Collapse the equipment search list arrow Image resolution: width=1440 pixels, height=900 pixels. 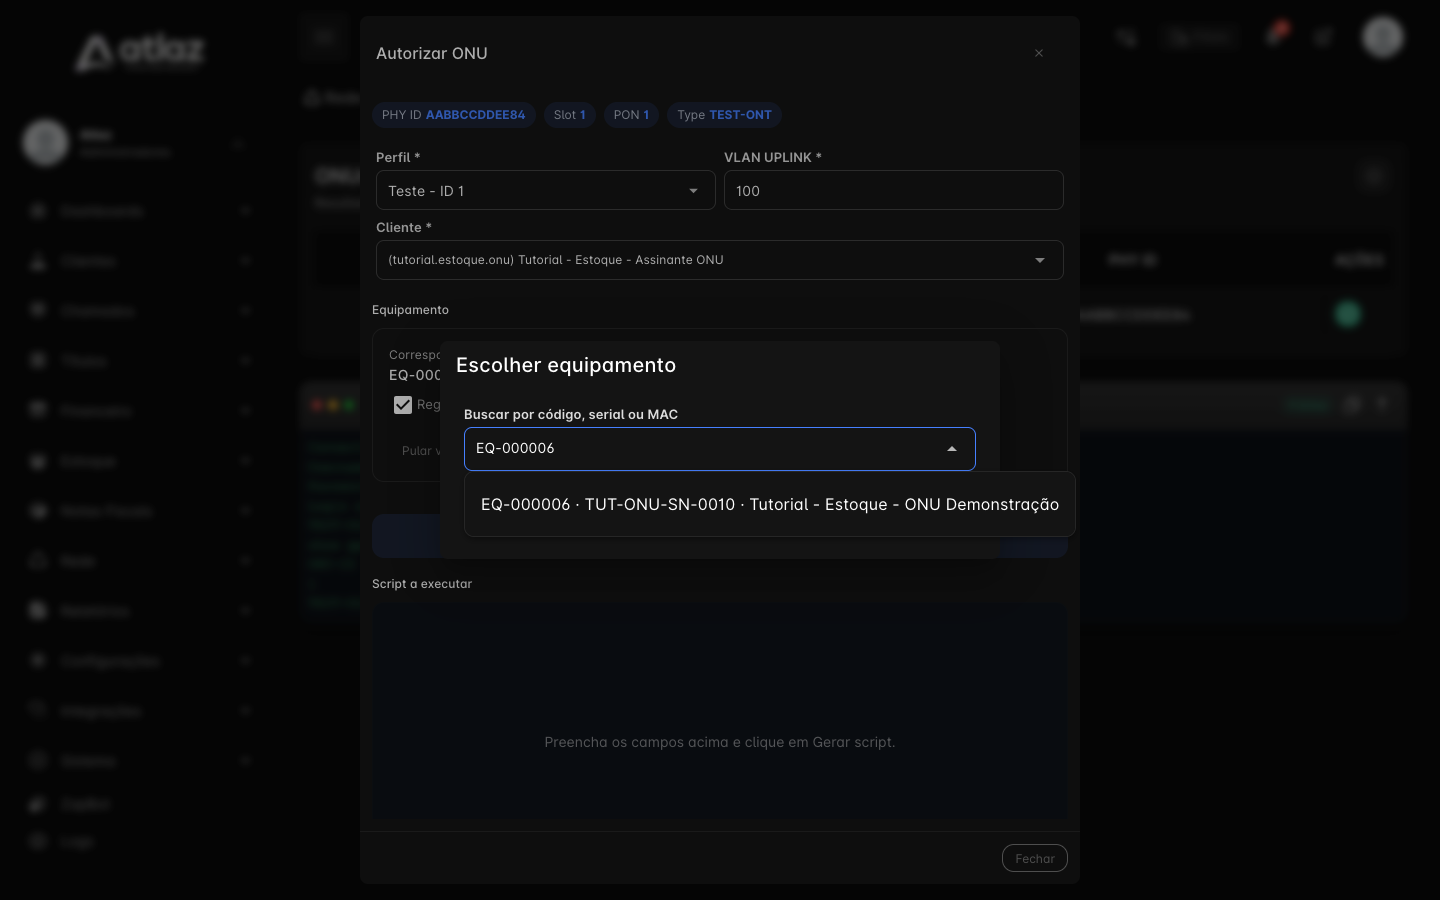952,449
